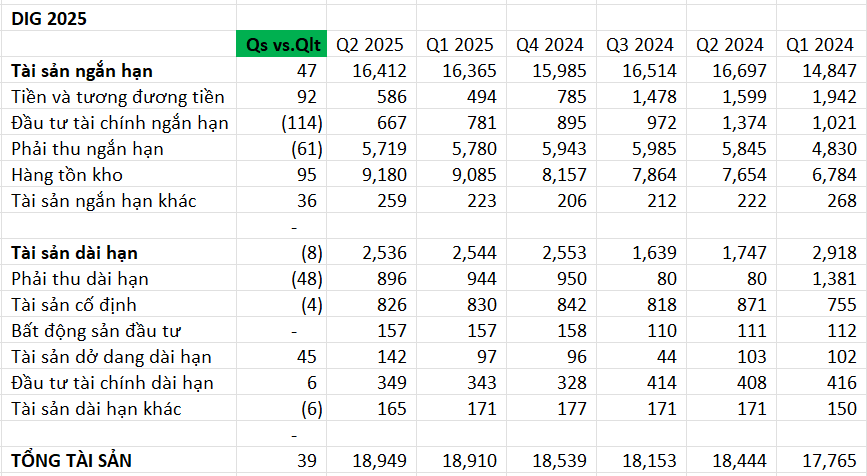Select the cell with value 16,697
The width and height of the screenshot is (867, 476).
pyautogui.click(x=732, y=71)
